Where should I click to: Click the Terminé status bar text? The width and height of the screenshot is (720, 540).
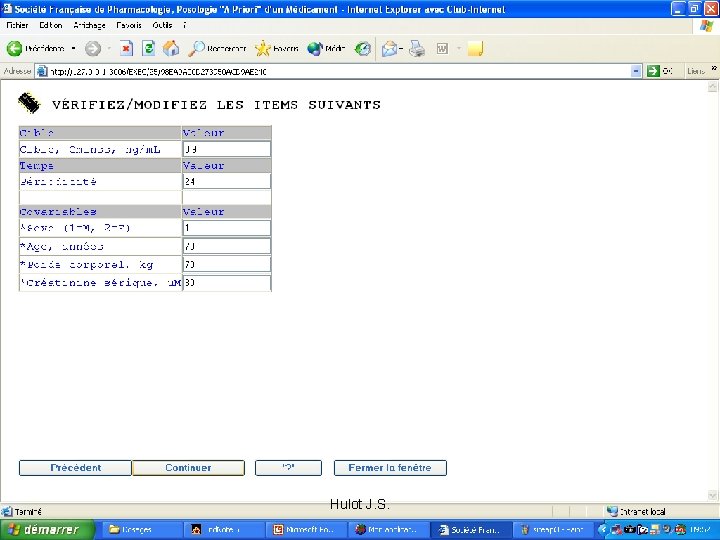28,511
